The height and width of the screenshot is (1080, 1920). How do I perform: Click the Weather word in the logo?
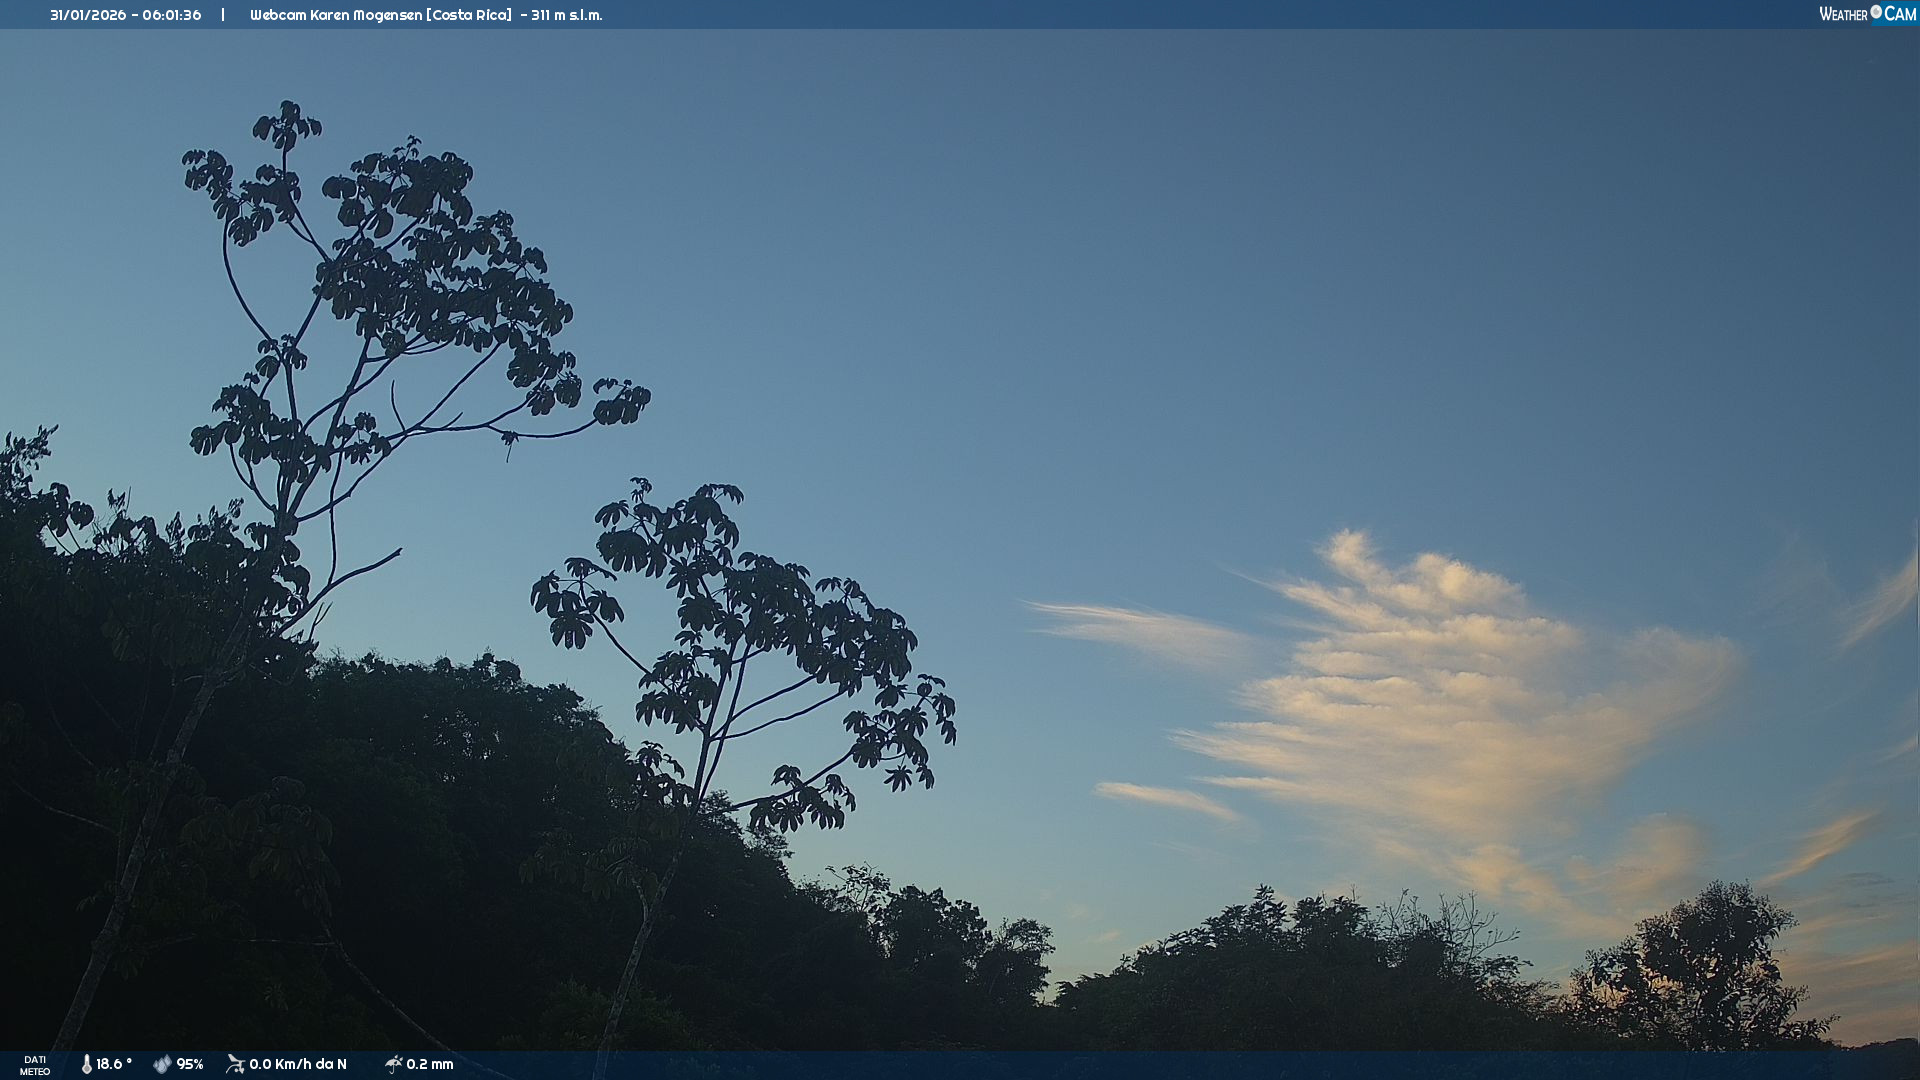[1843, 15]
